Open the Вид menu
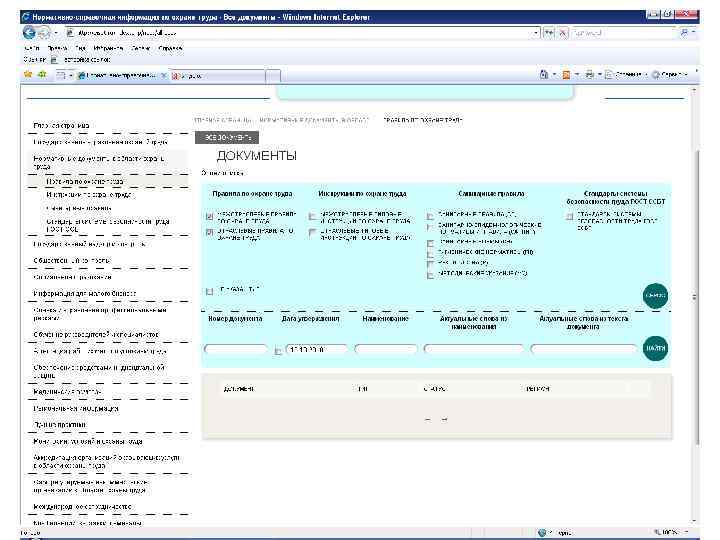 [80, 48]
